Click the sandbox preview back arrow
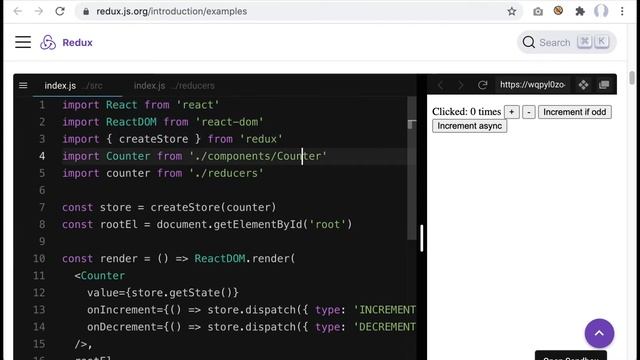The width and height of the screenshot is (640, 360). [x=440, y=85]
